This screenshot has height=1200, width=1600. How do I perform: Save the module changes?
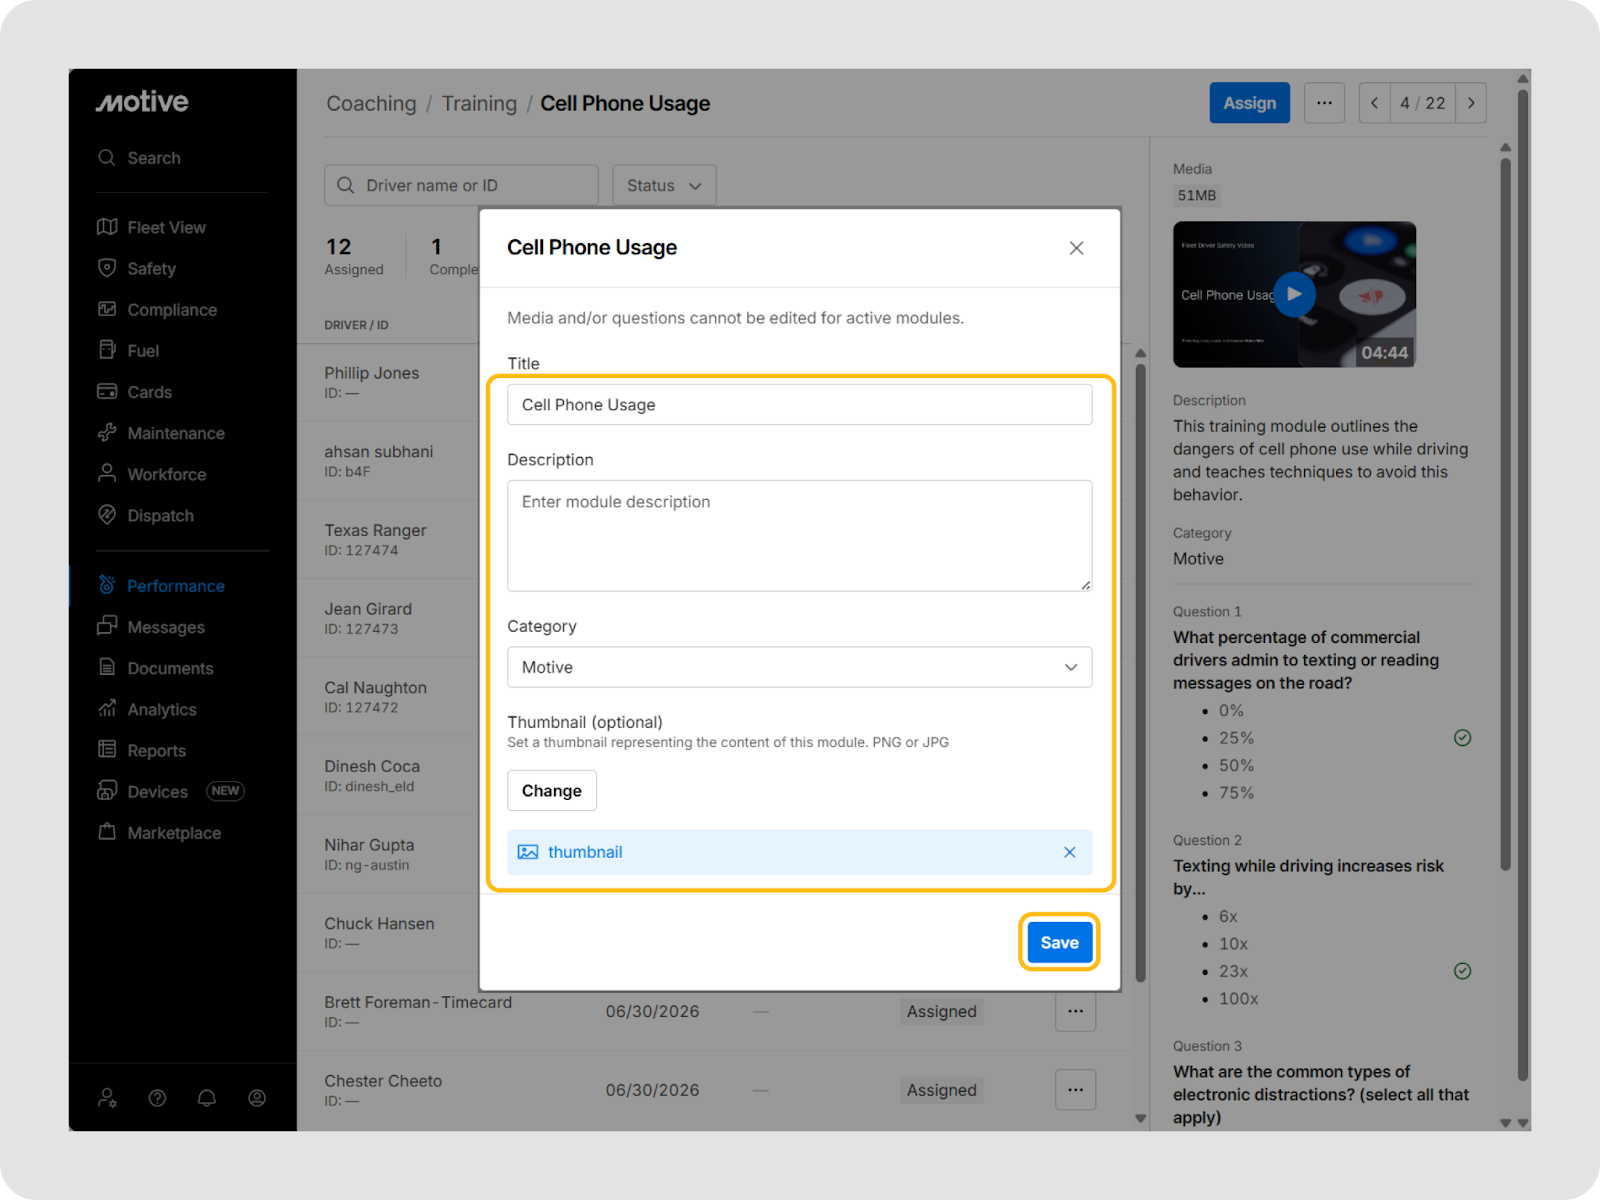pyautogui.click(x=1059, y=942)
